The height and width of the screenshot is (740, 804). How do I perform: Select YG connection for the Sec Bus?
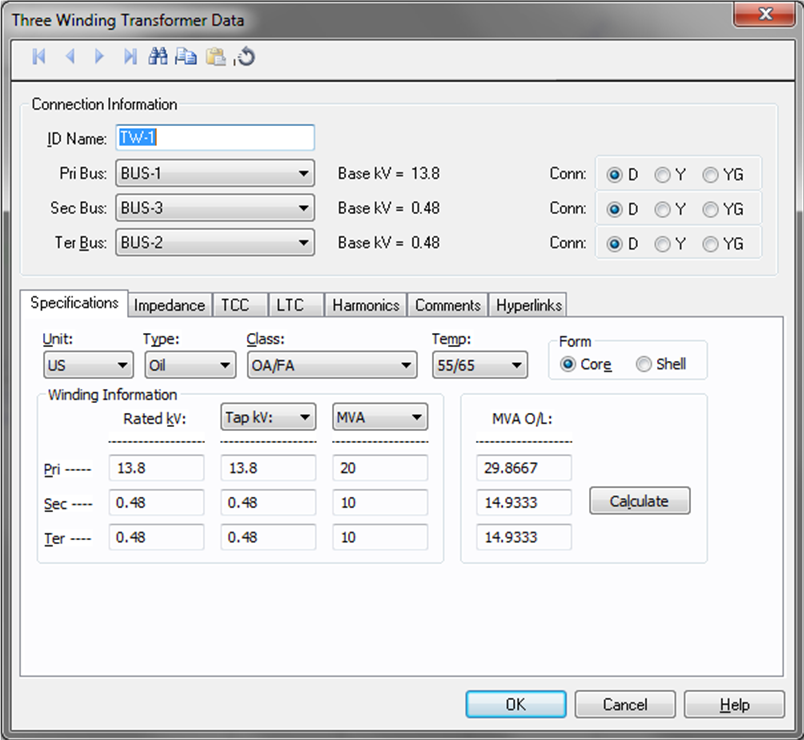click(x=710, y=209)
